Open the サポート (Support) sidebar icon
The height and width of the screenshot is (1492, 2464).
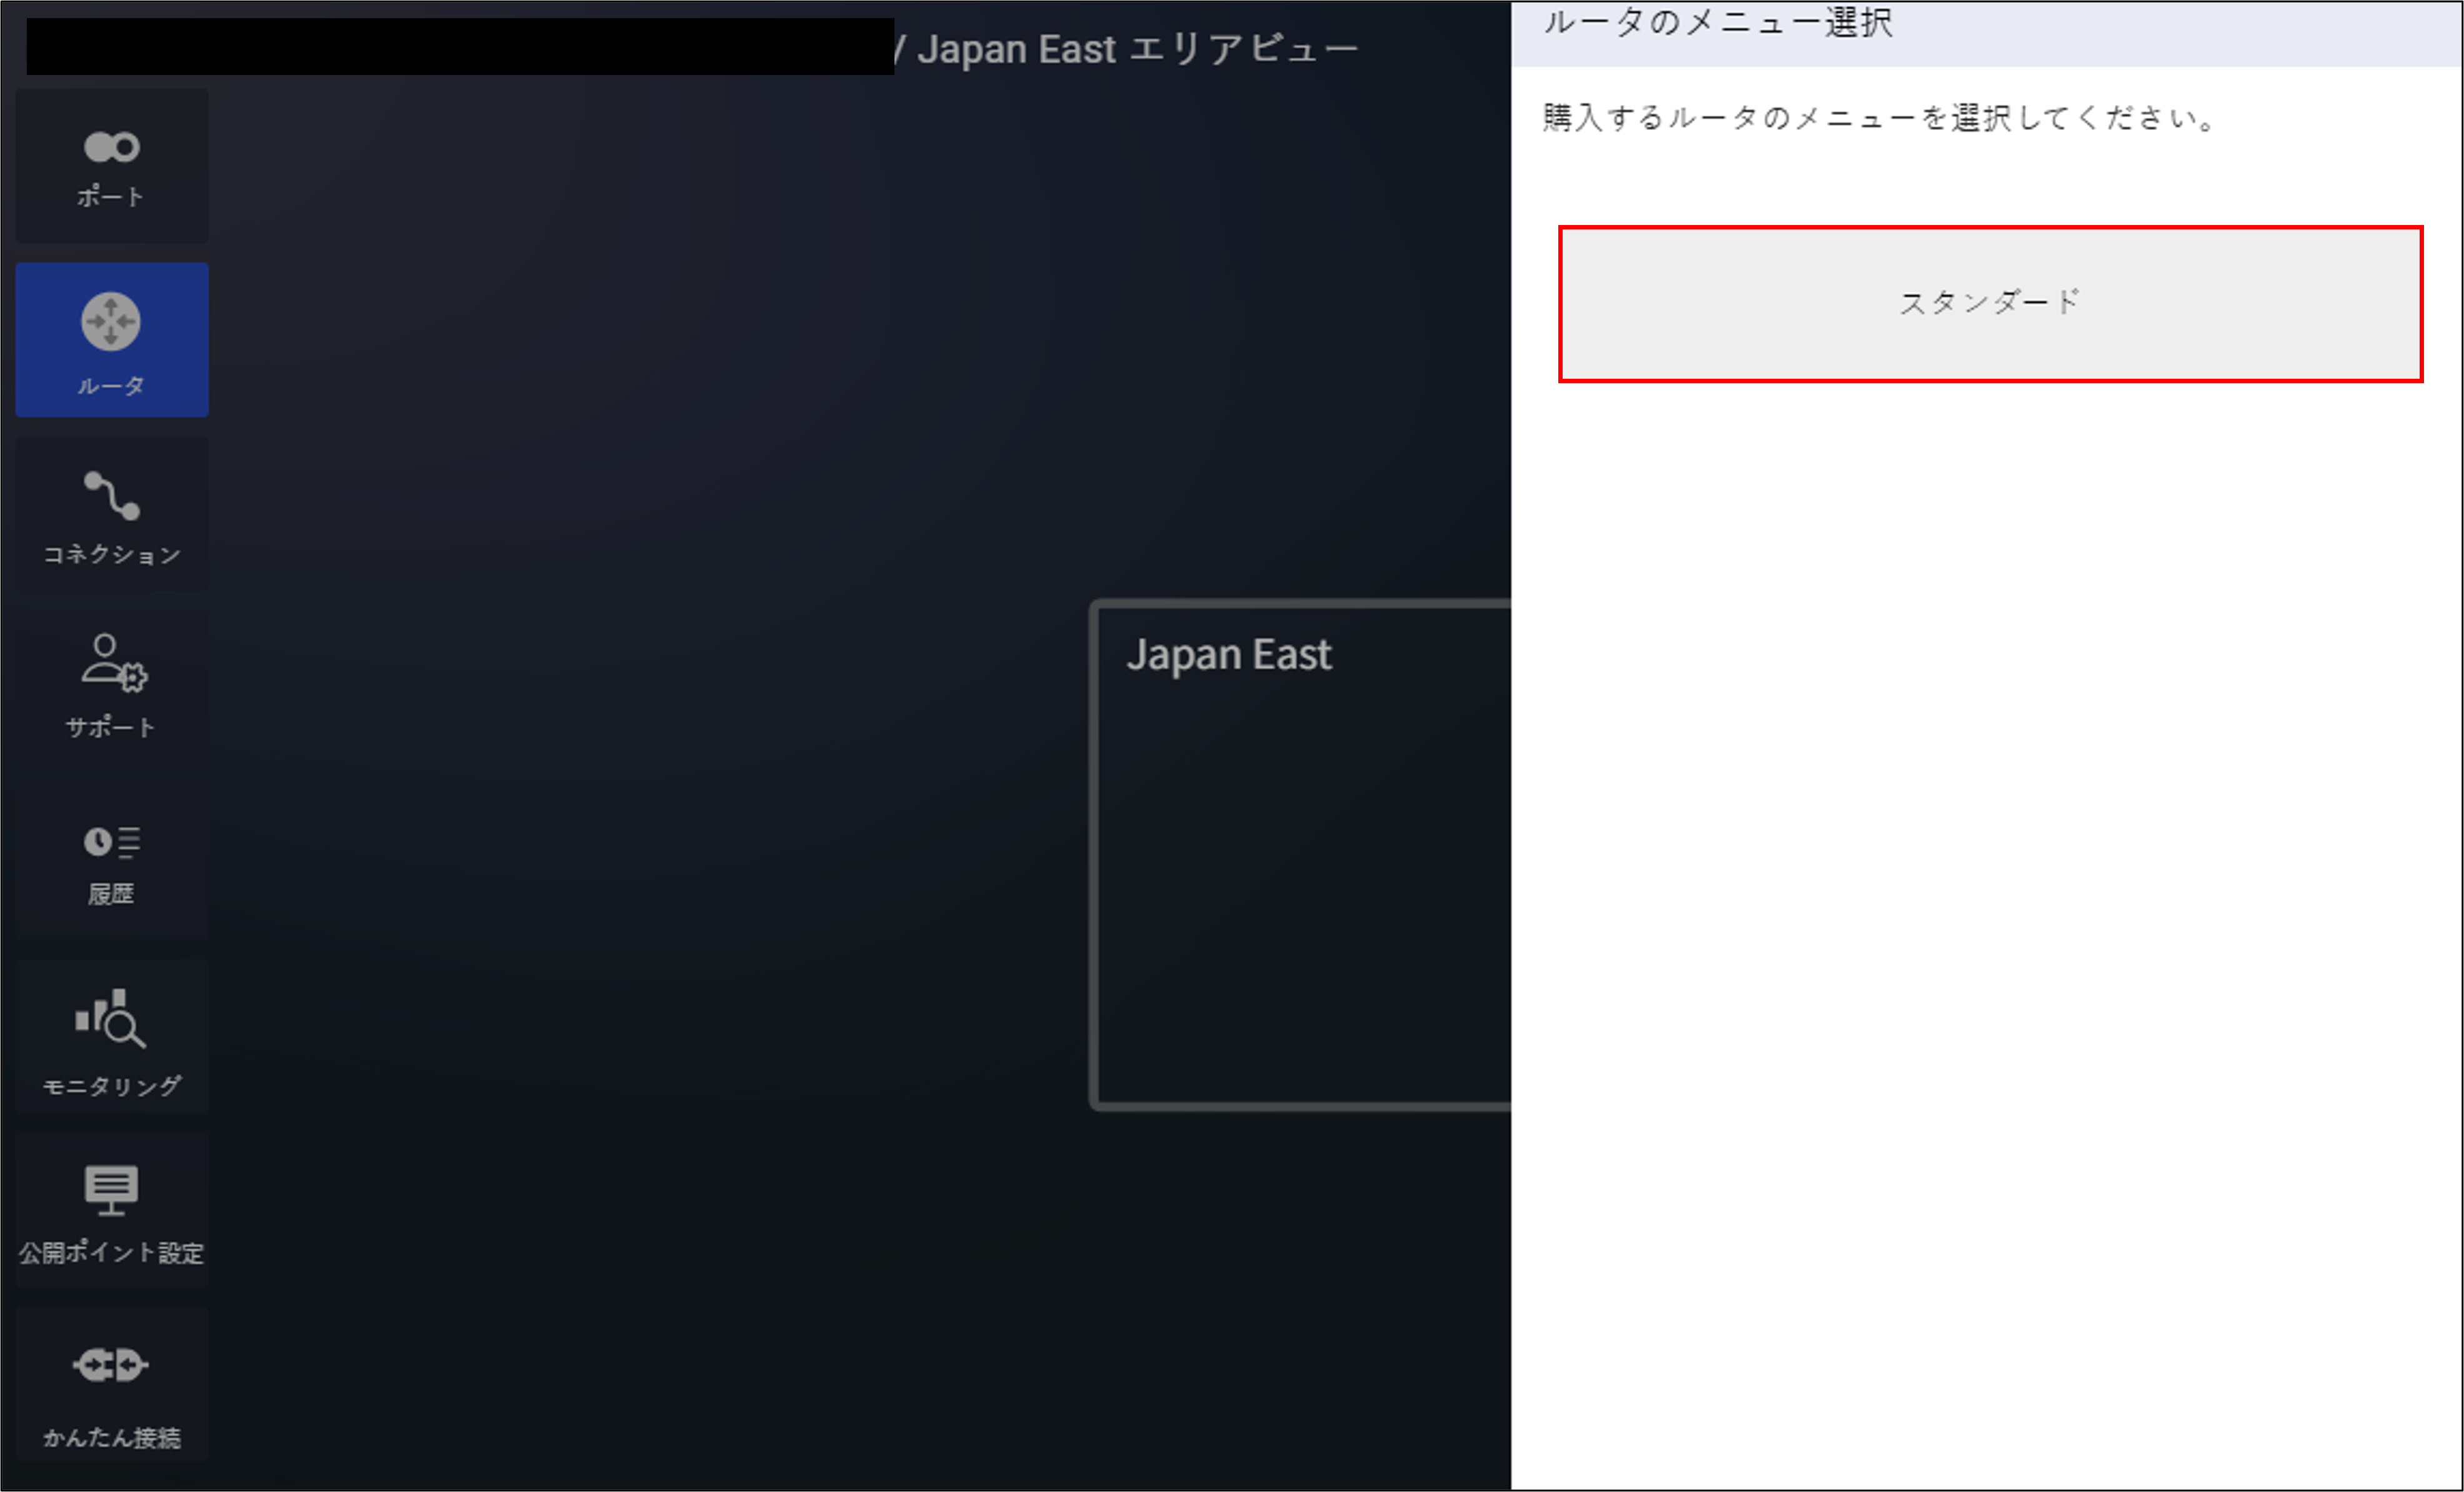pos(112,688)
